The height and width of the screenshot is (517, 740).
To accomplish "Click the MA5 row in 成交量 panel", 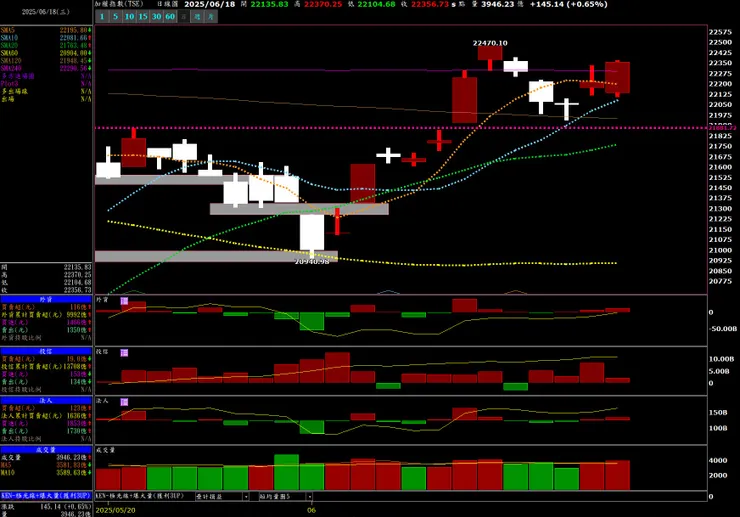I will 46,465.
